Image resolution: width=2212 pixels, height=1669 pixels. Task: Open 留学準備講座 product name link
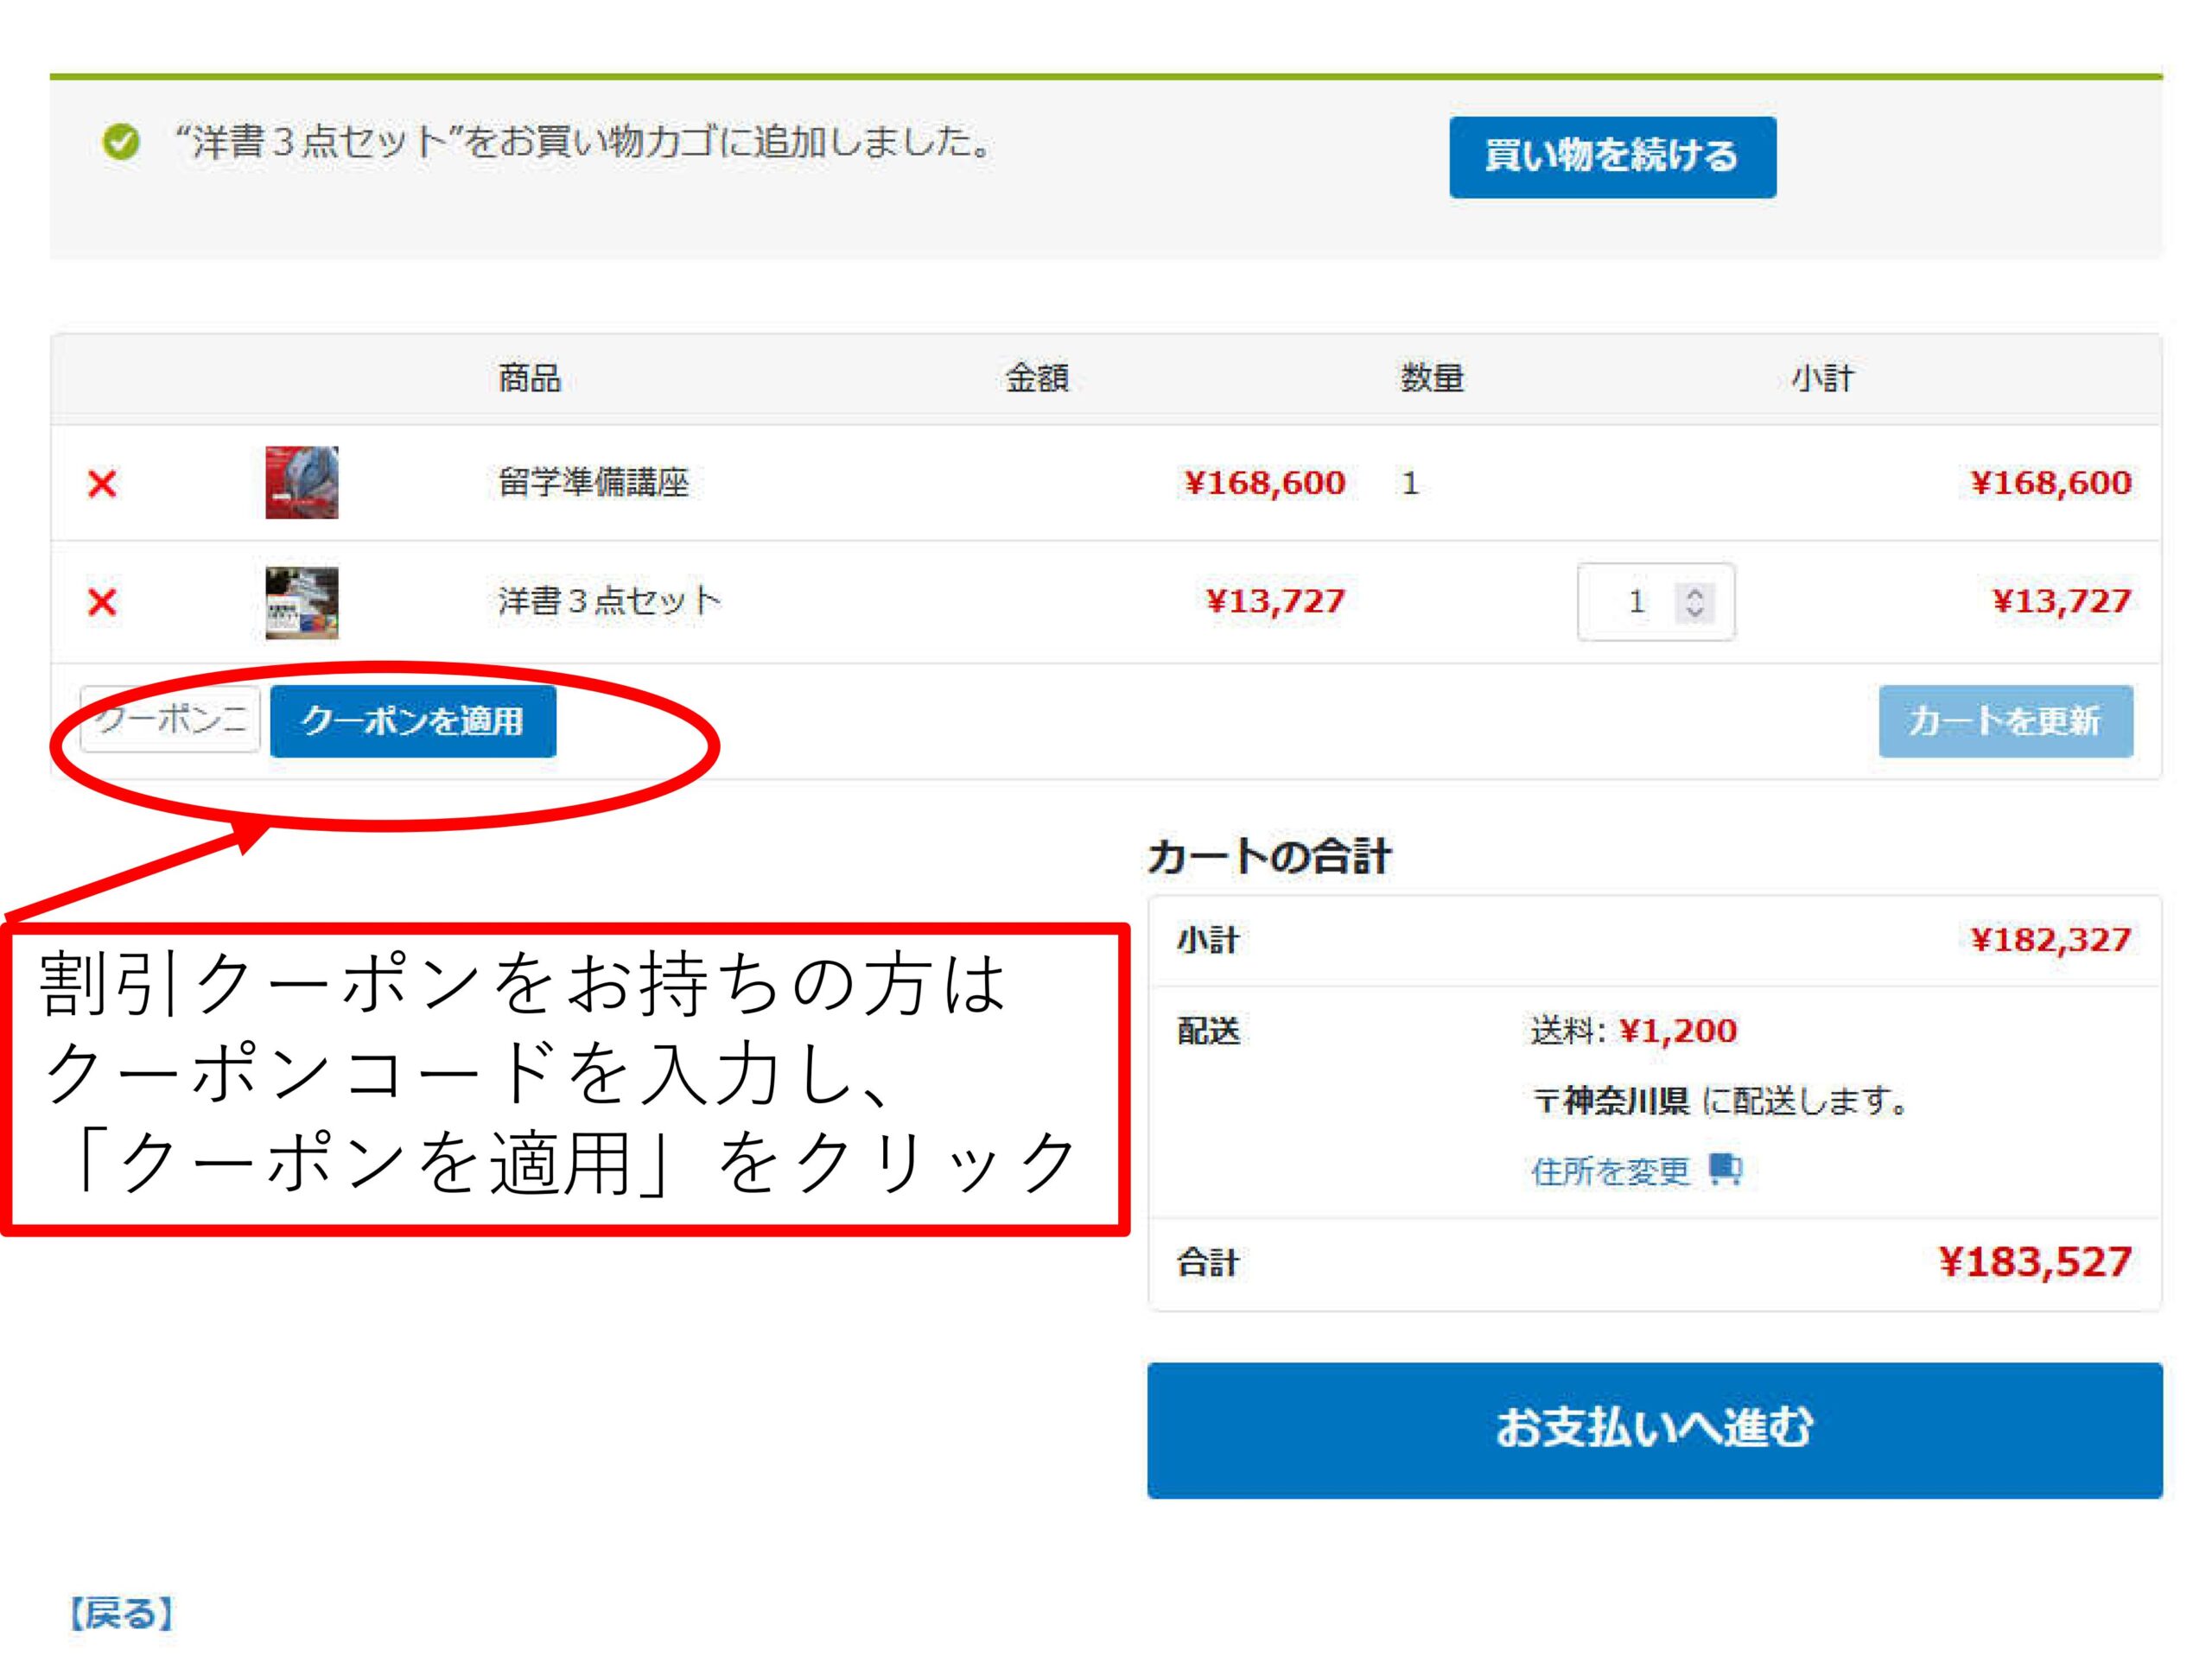(594, 483)
